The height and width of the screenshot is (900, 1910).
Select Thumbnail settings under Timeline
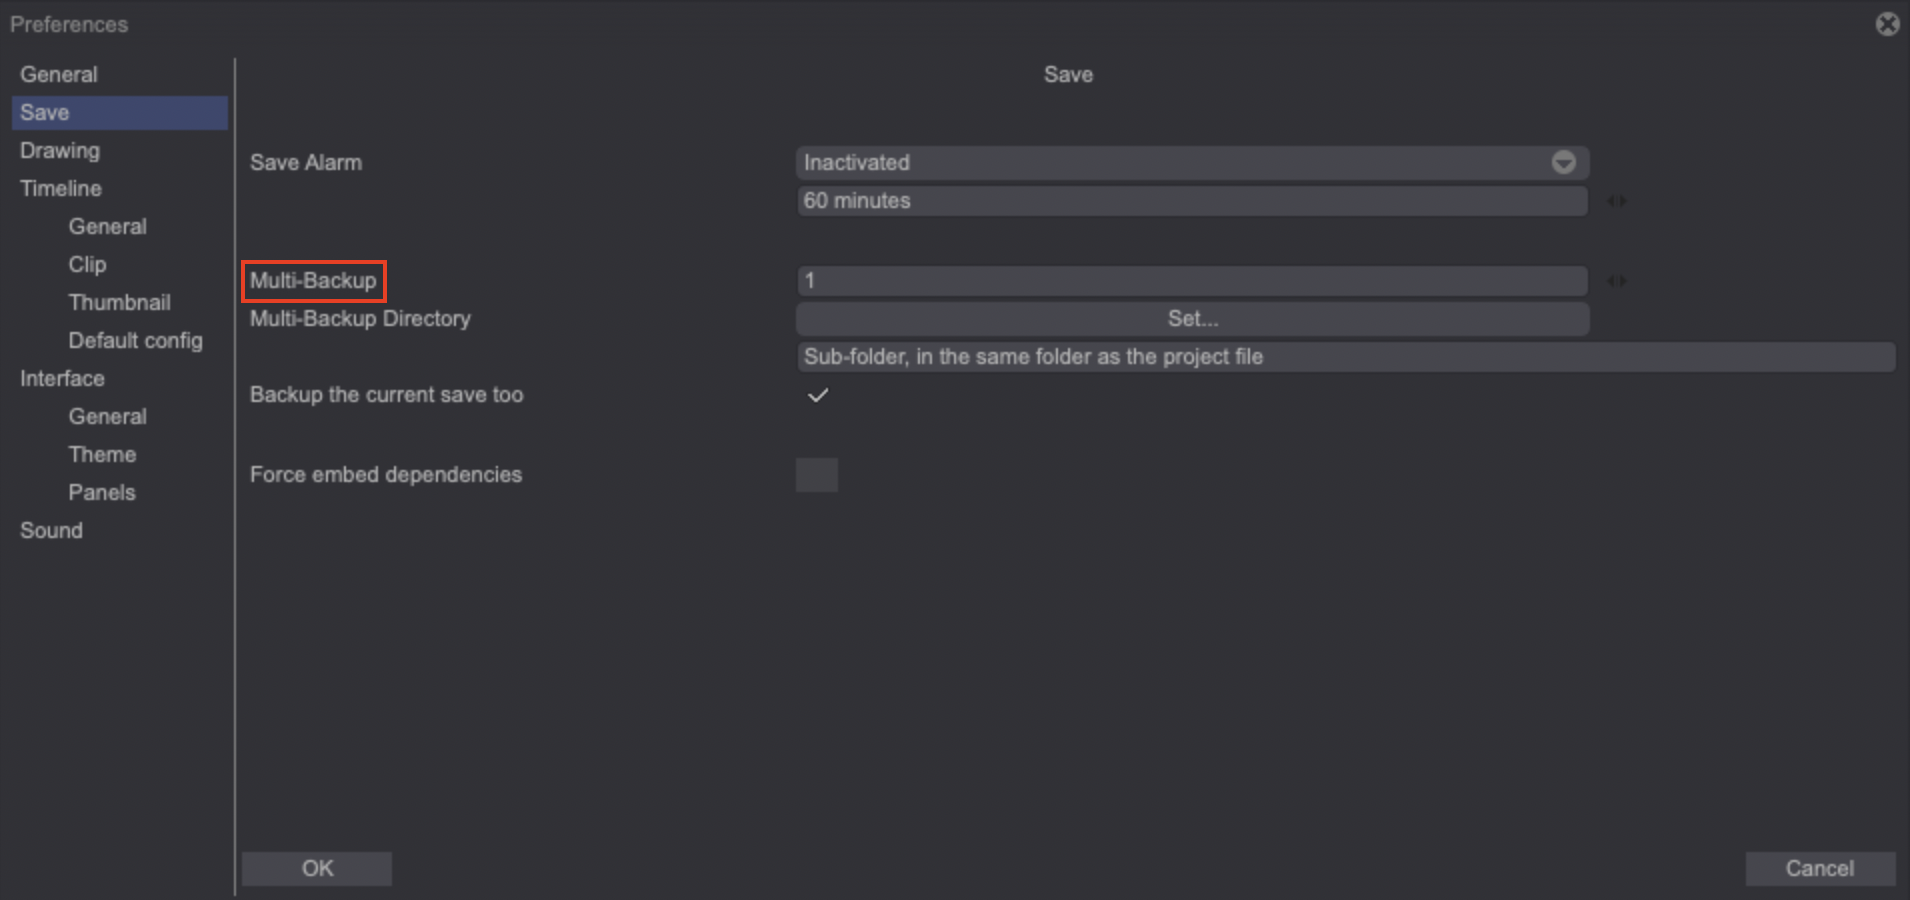click(x=119, y=302)
